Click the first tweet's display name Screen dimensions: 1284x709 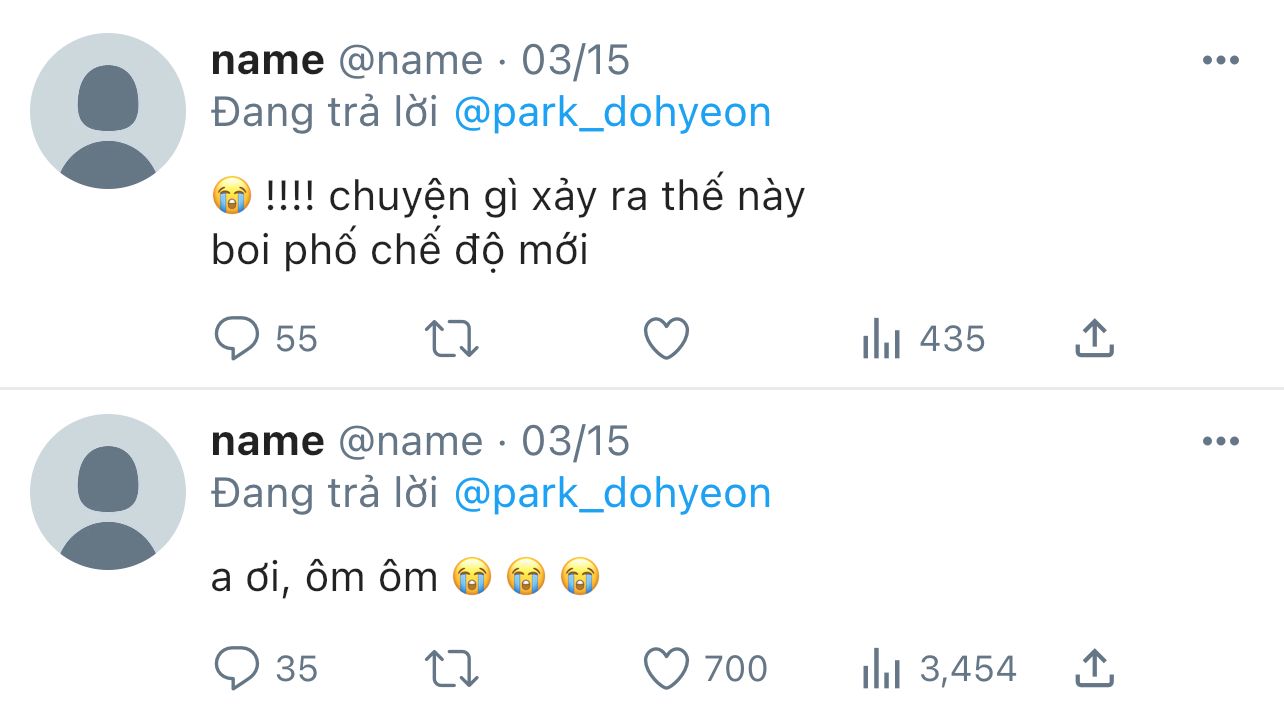267,61
